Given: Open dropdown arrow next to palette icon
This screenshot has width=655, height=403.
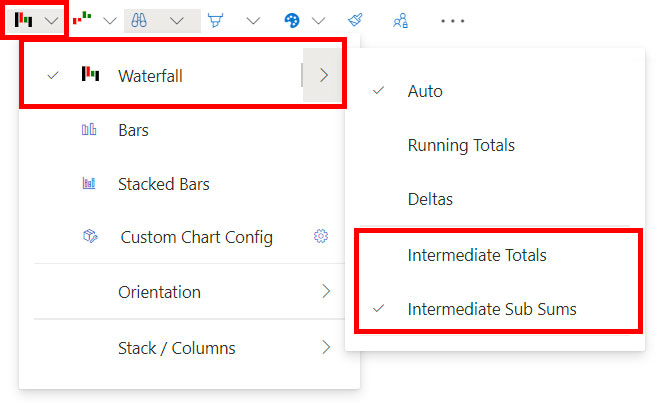Looking at the screenshot, I should pos(318,20).
